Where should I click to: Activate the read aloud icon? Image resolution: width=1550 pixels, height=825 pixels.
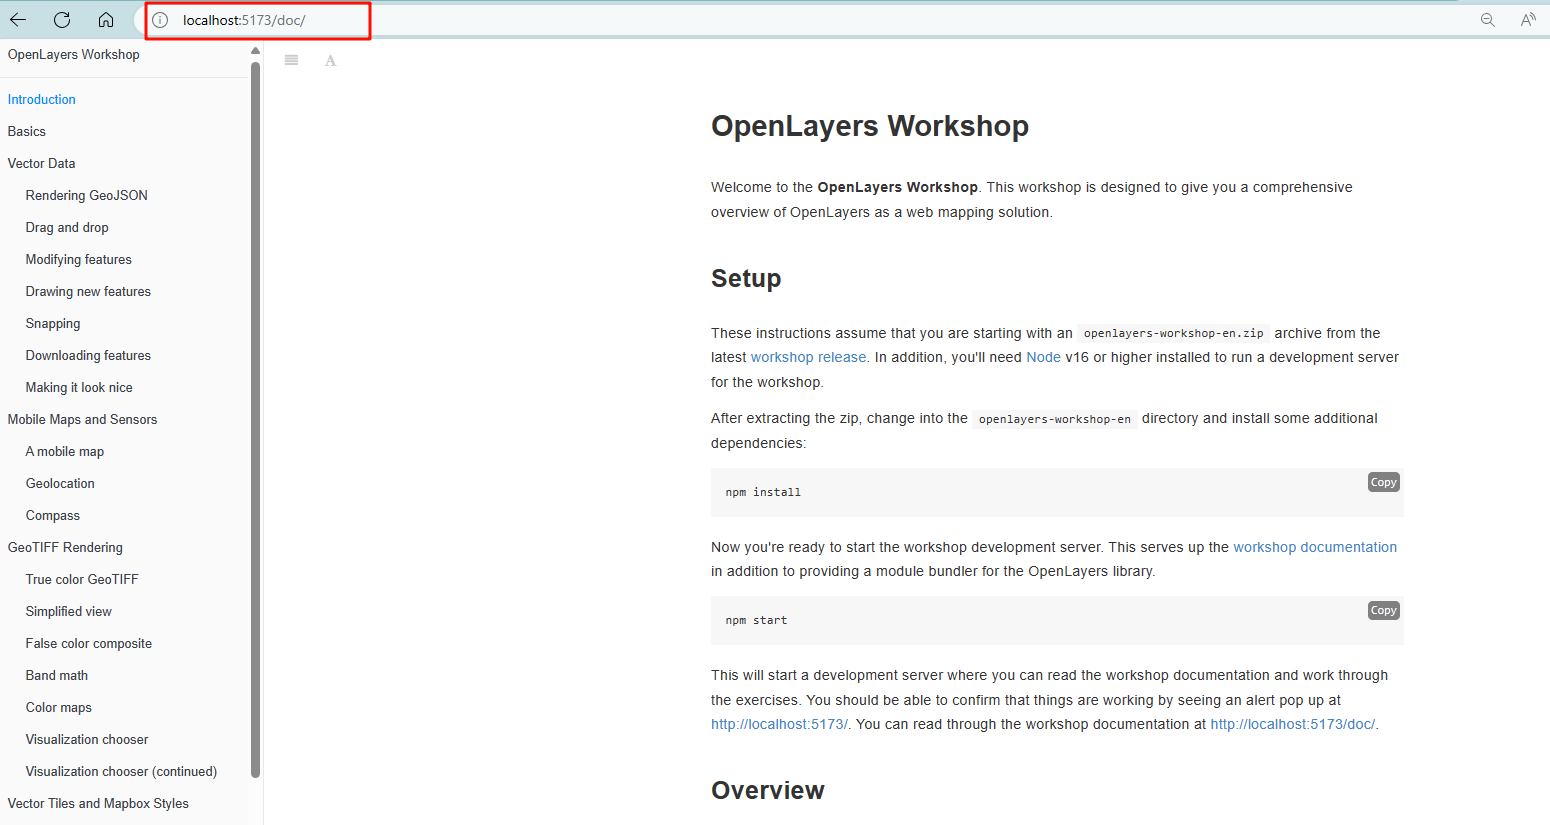pos(1528,20)
